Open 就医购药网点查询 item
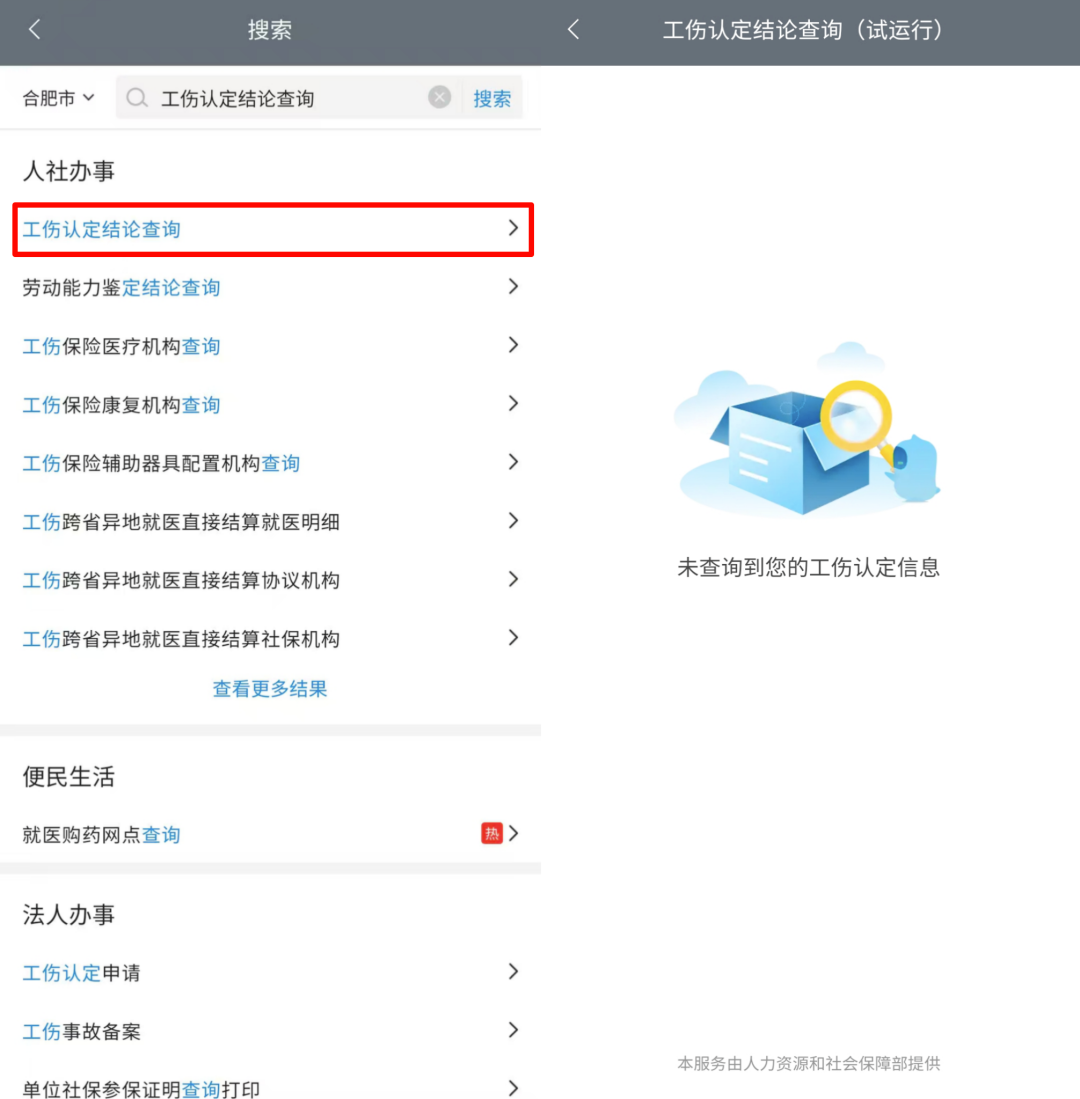1080x1099 pixels. (271, 834)
